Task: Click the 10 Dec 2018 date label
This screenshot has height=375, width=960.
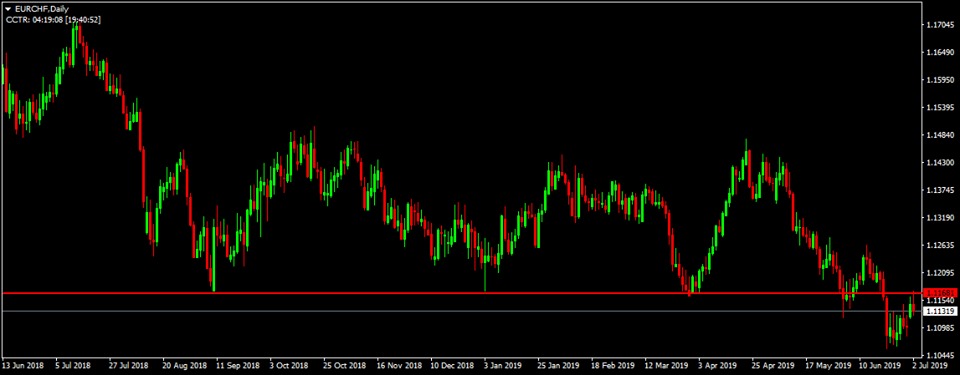Action: (x=450, y=365)
